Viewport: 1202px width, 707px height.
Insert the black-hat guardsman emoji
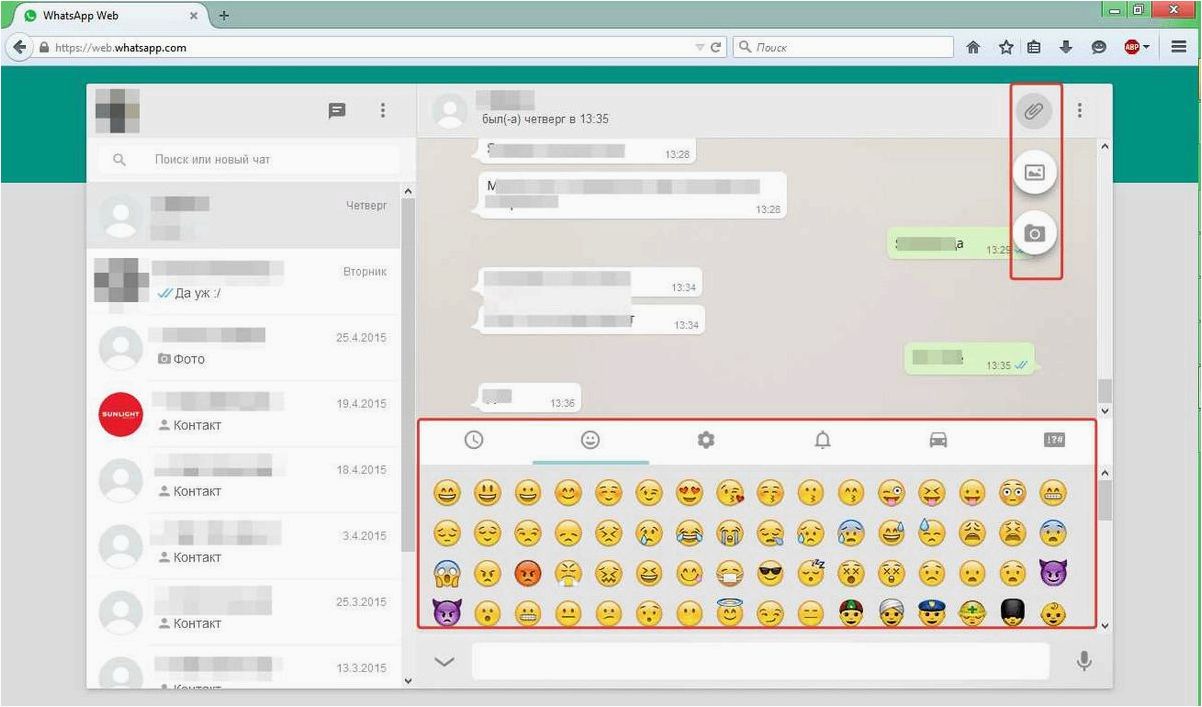(1013, 612)
